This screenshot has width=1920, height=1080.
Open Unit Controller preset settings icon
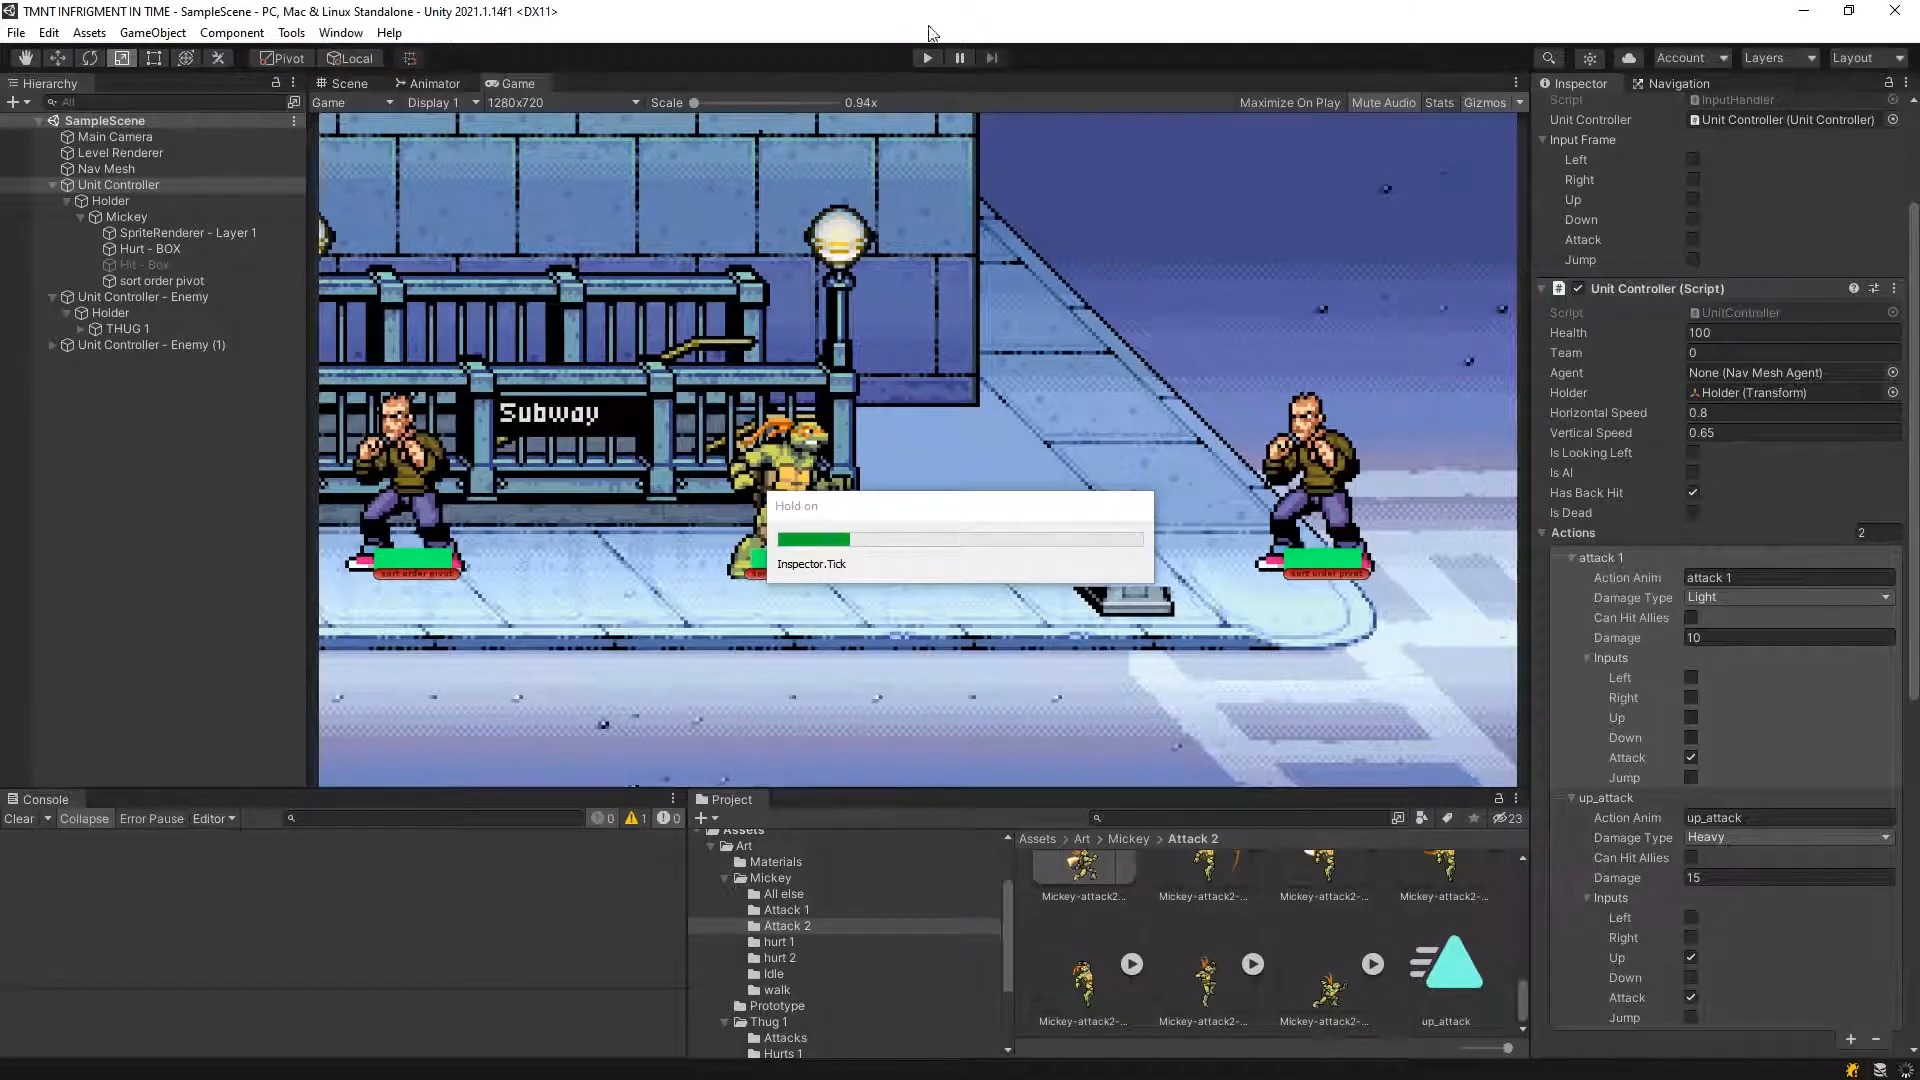[1874, 288]
